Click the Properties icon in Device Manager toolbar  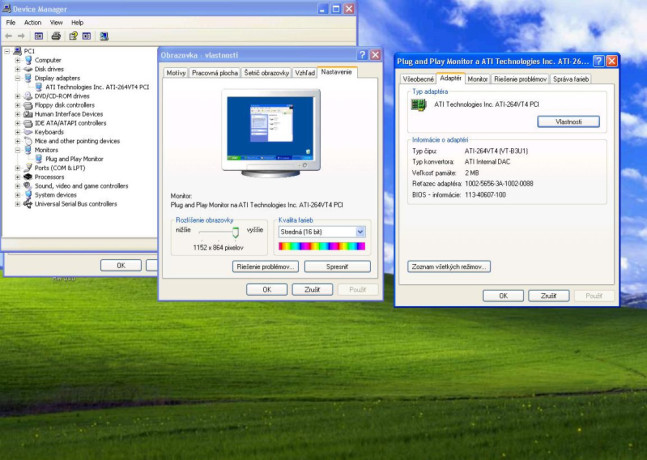click(73, 36)
